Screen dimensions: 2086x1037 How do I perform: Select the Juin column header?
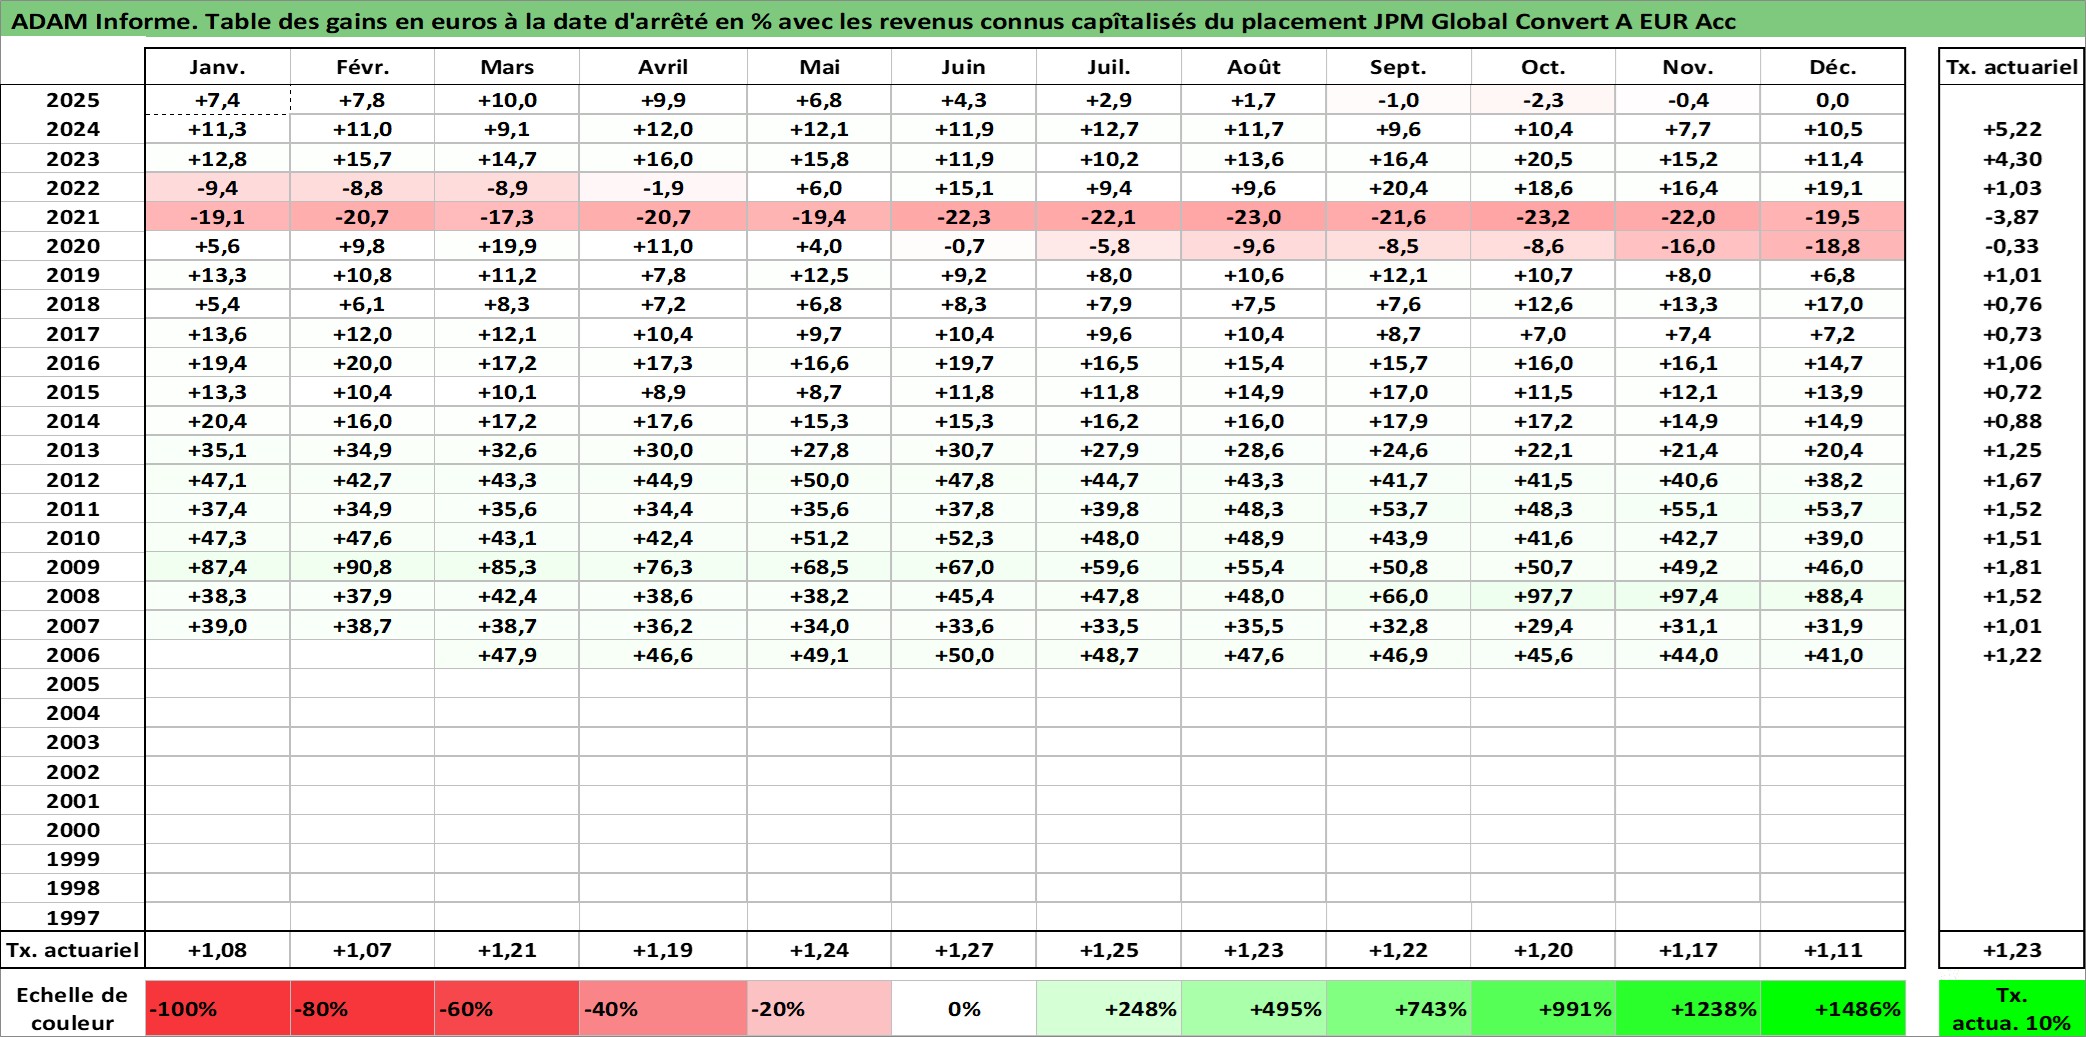point(964,67)
